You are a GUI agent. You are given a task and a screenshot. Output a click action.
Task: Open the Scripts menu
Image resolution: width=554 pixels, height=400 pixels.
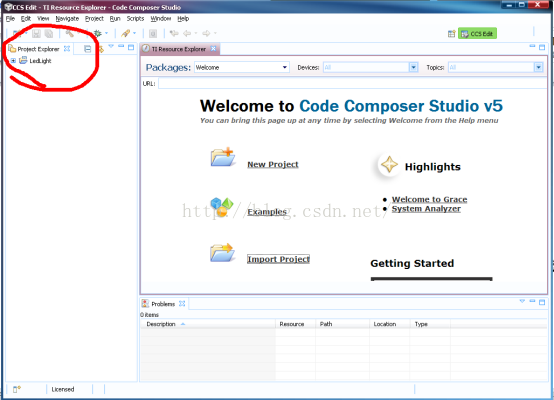[135, 18]
